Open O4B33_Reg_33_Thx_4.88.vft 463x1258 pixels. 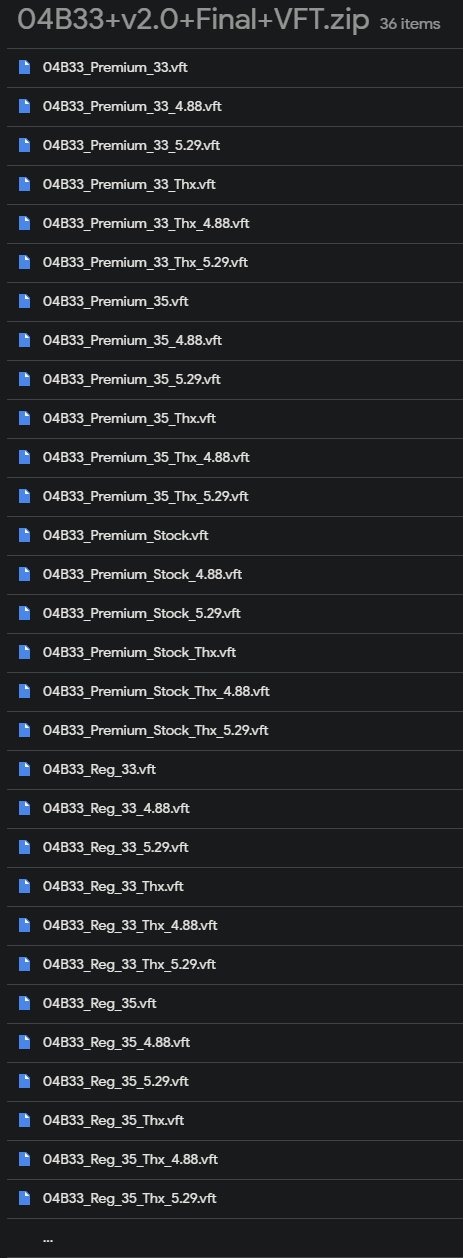[231, 926]
